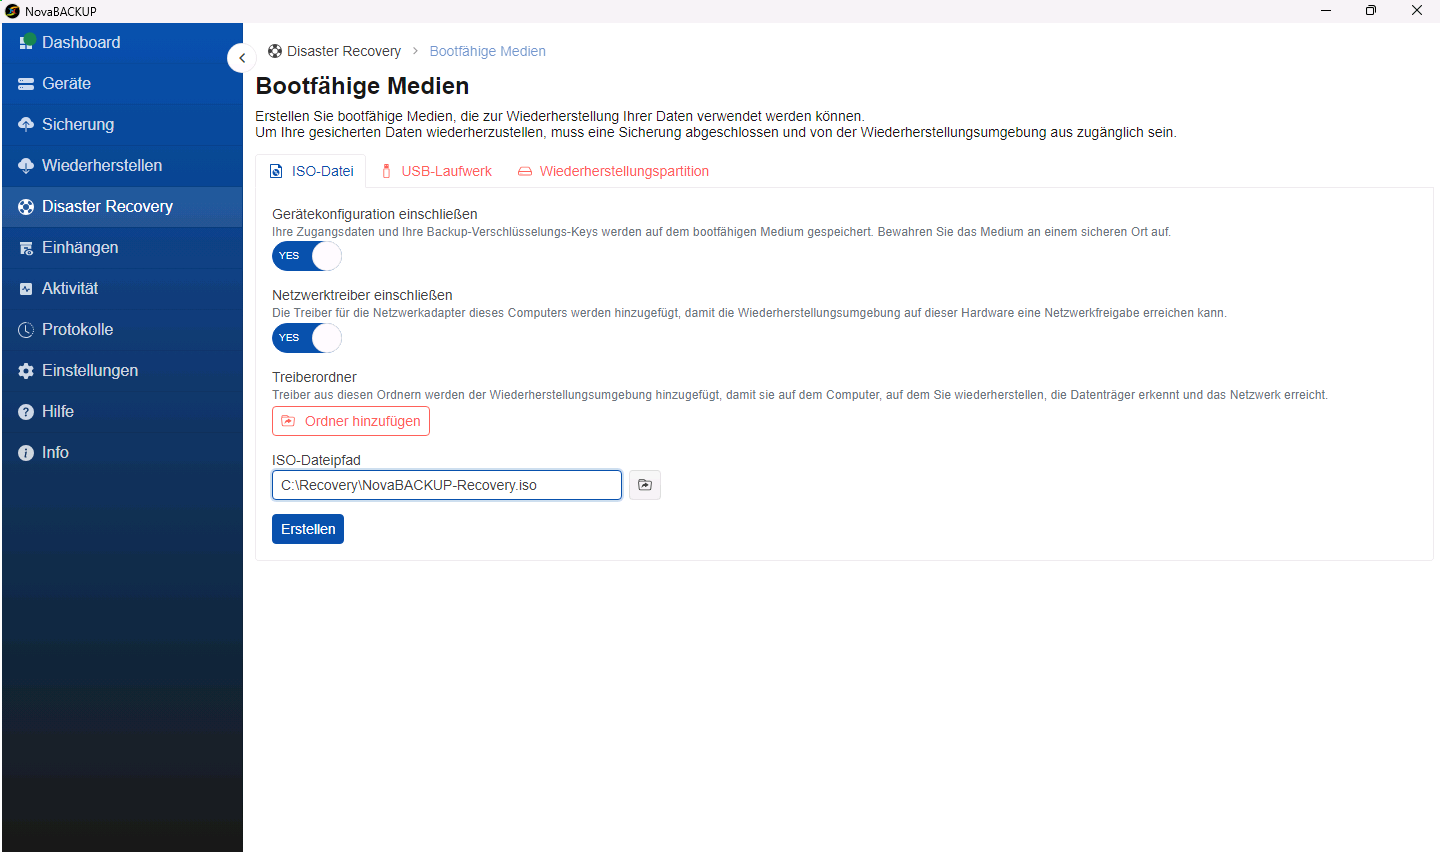The width and height of the screenshot is (1440, 852).
Task: Go to Geräte in sidebar
Action: pyautogui.click(x=122, y=84)
